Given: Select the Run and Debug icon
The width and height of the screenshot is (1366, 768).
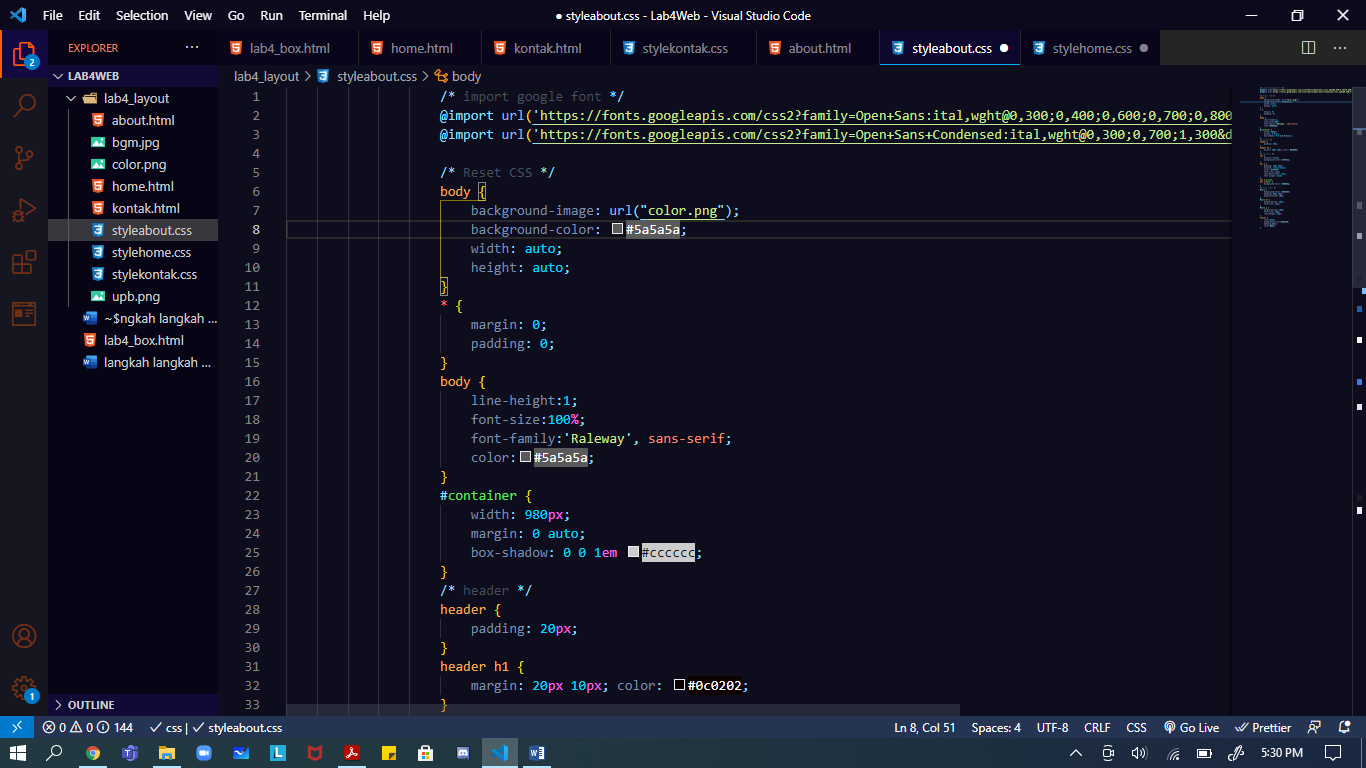Looking at the screenshot, I should pyautogui.click(x=24, y=210).
